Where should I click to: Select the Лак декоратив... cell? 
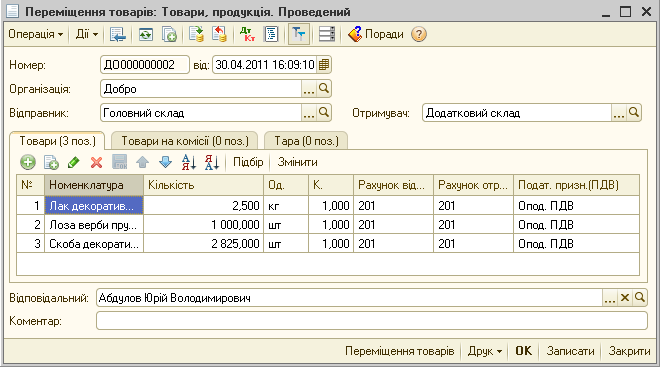pyautogui.click(x=94, y=206)
